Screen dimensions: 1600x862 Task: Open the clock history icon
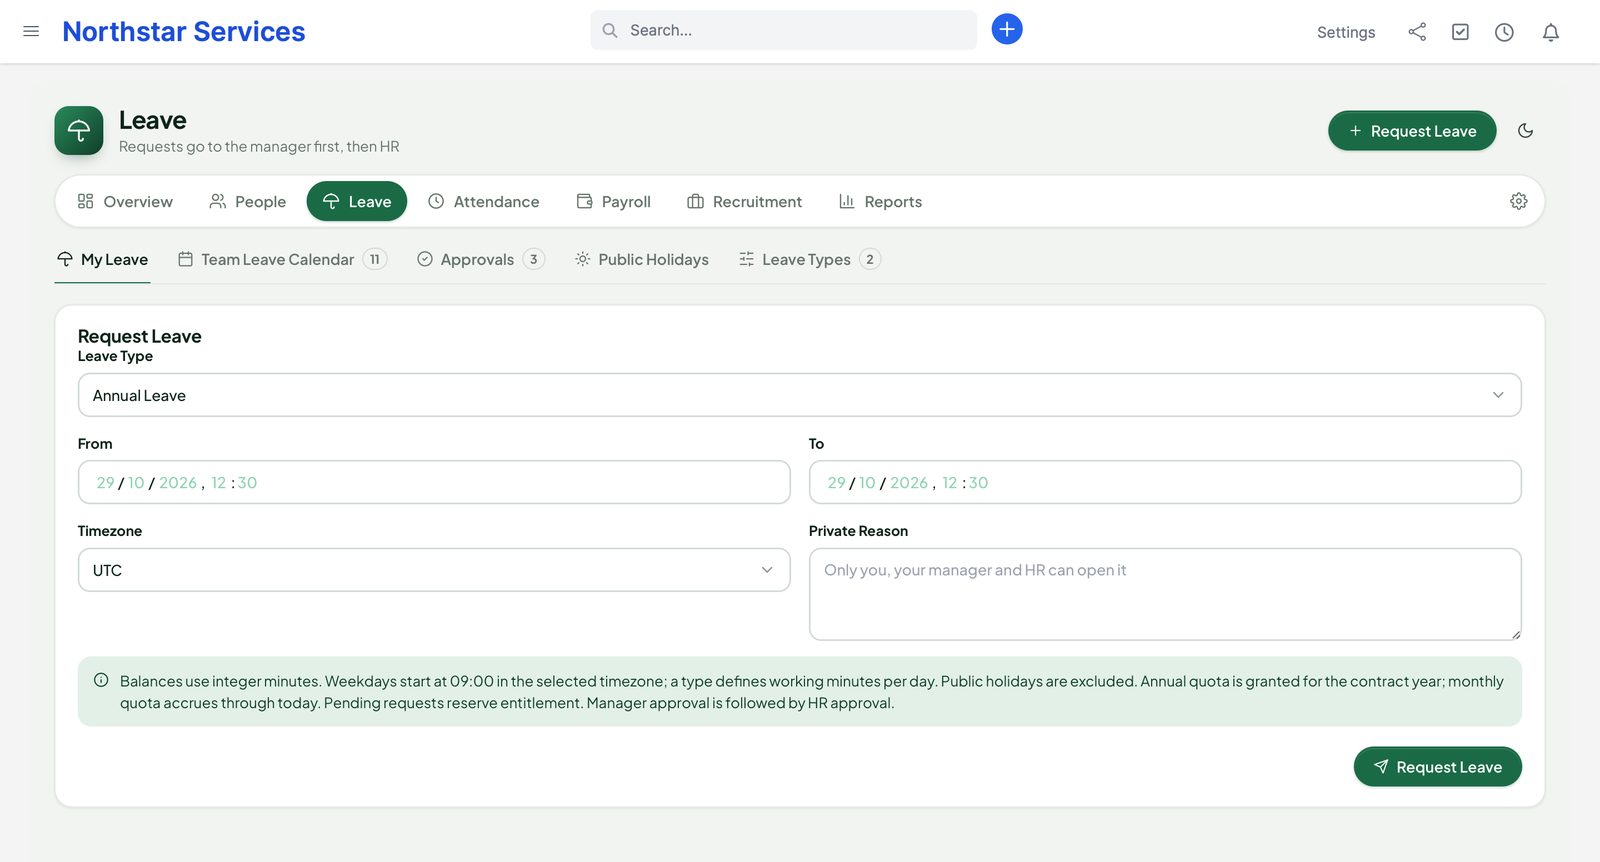point(1504,32)
